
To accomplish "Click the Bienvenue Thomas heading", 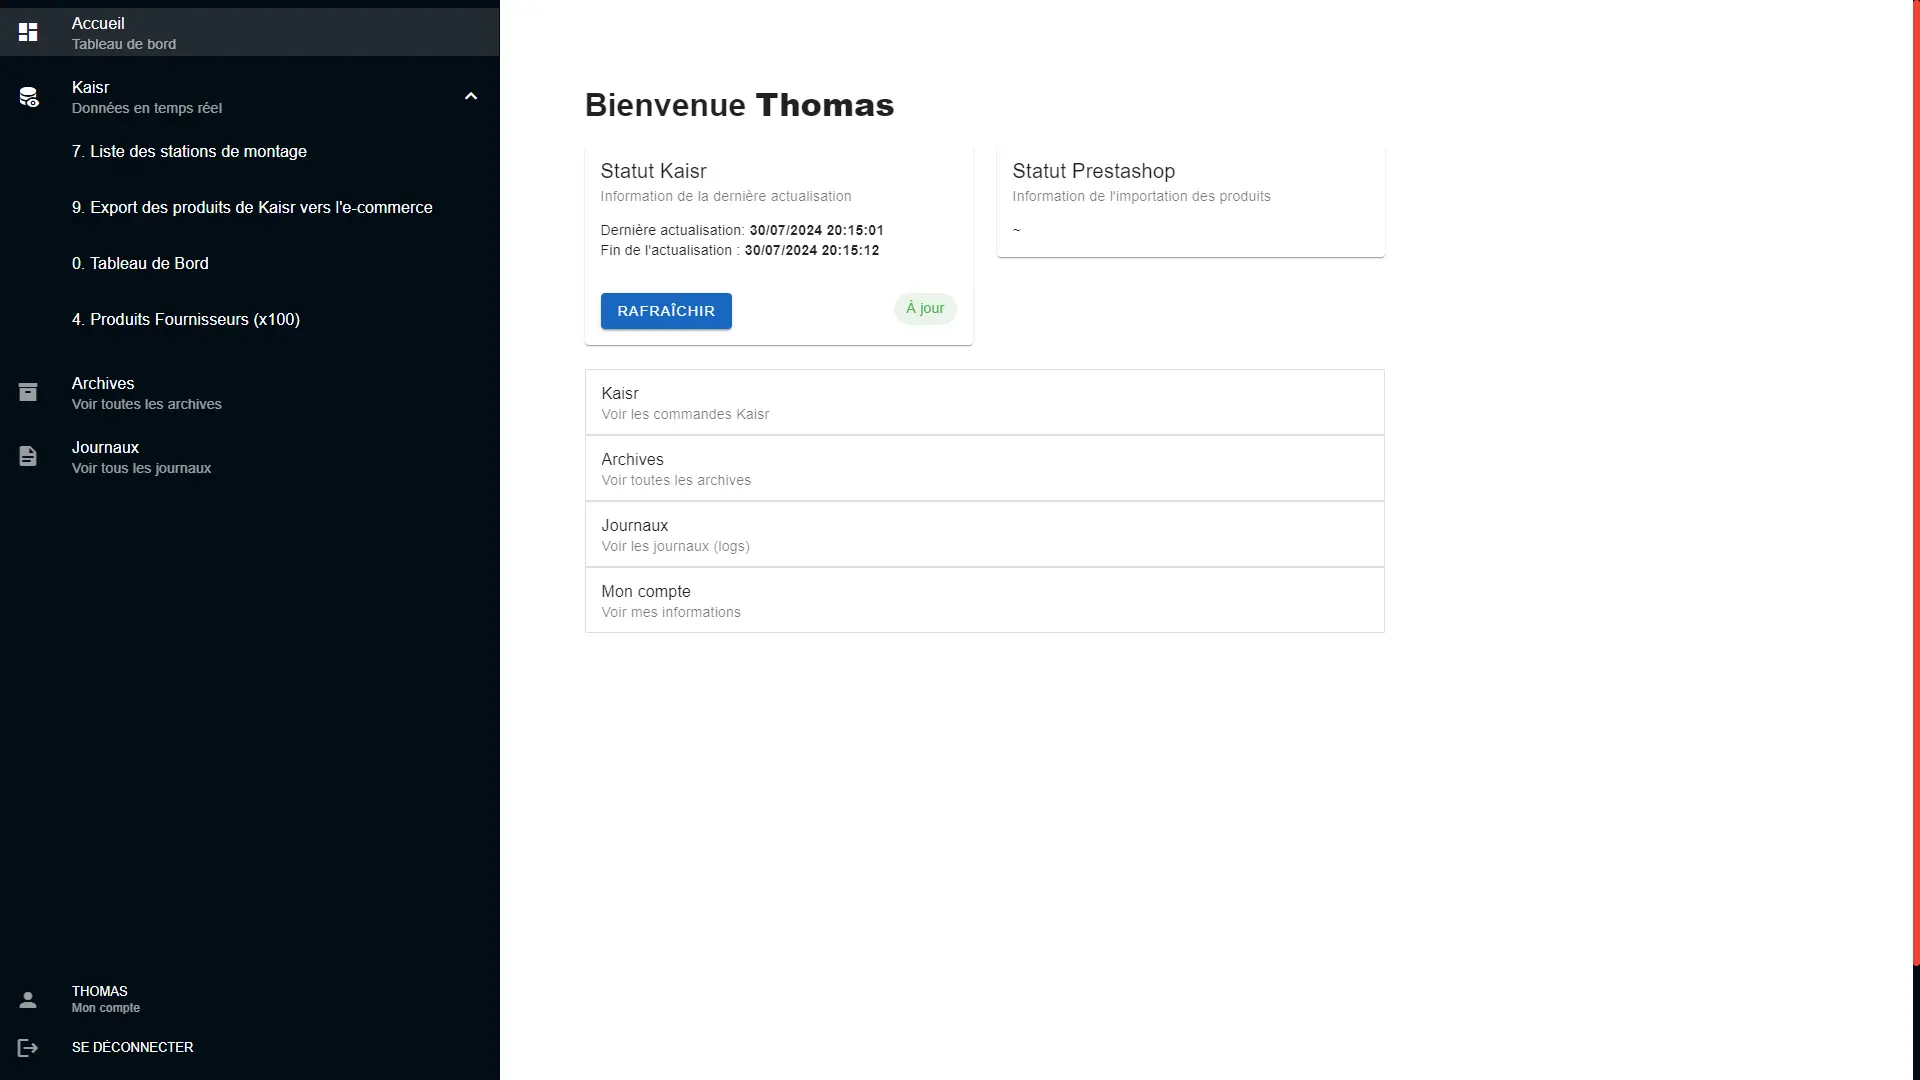I will (739, 105).
